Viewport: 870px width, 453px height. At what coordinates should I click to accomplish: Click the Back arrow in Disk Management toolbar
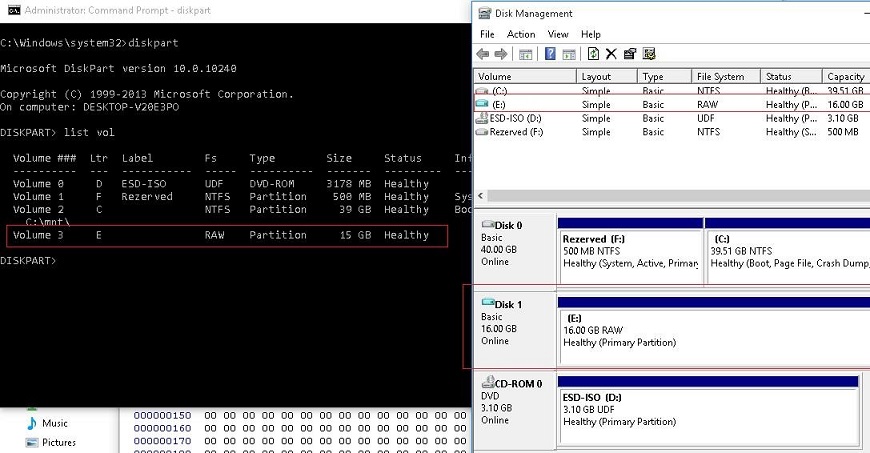(484, 54)
